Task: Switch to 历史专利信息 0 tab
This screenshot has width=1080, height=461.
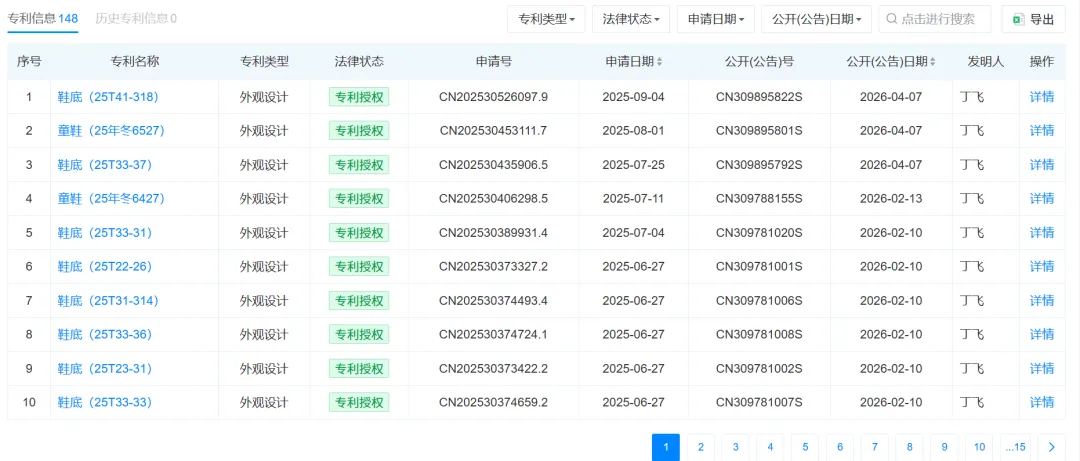Action: [x=136, y=19]
